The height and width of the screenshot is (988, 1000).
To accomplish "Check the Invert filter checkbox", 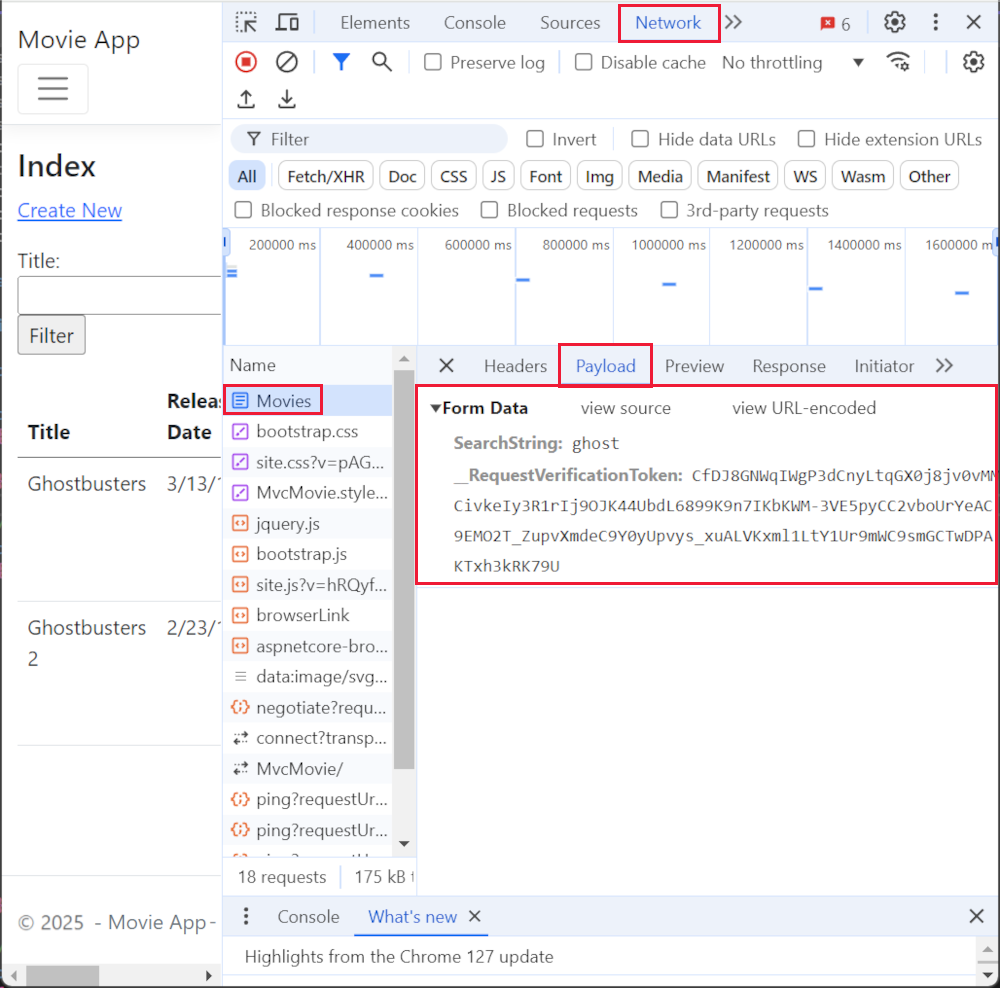I will pyautogui.click(x=535, y=139).
